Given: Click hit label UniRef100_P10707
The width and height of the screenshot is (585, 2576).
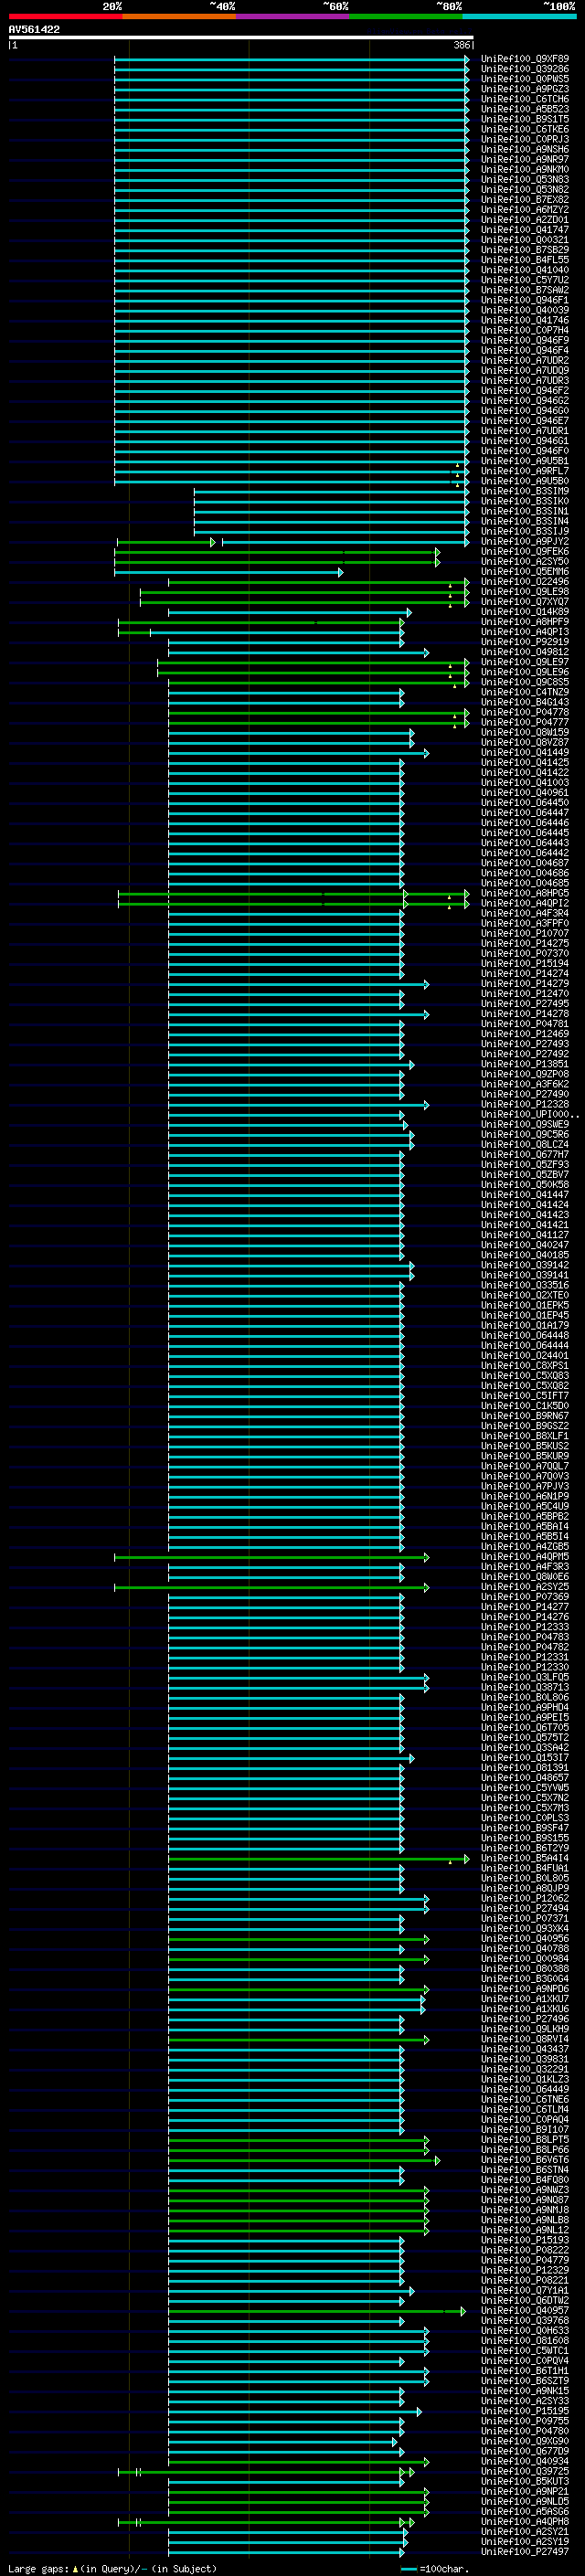Looking at the screenshot, I should (525, 933).
